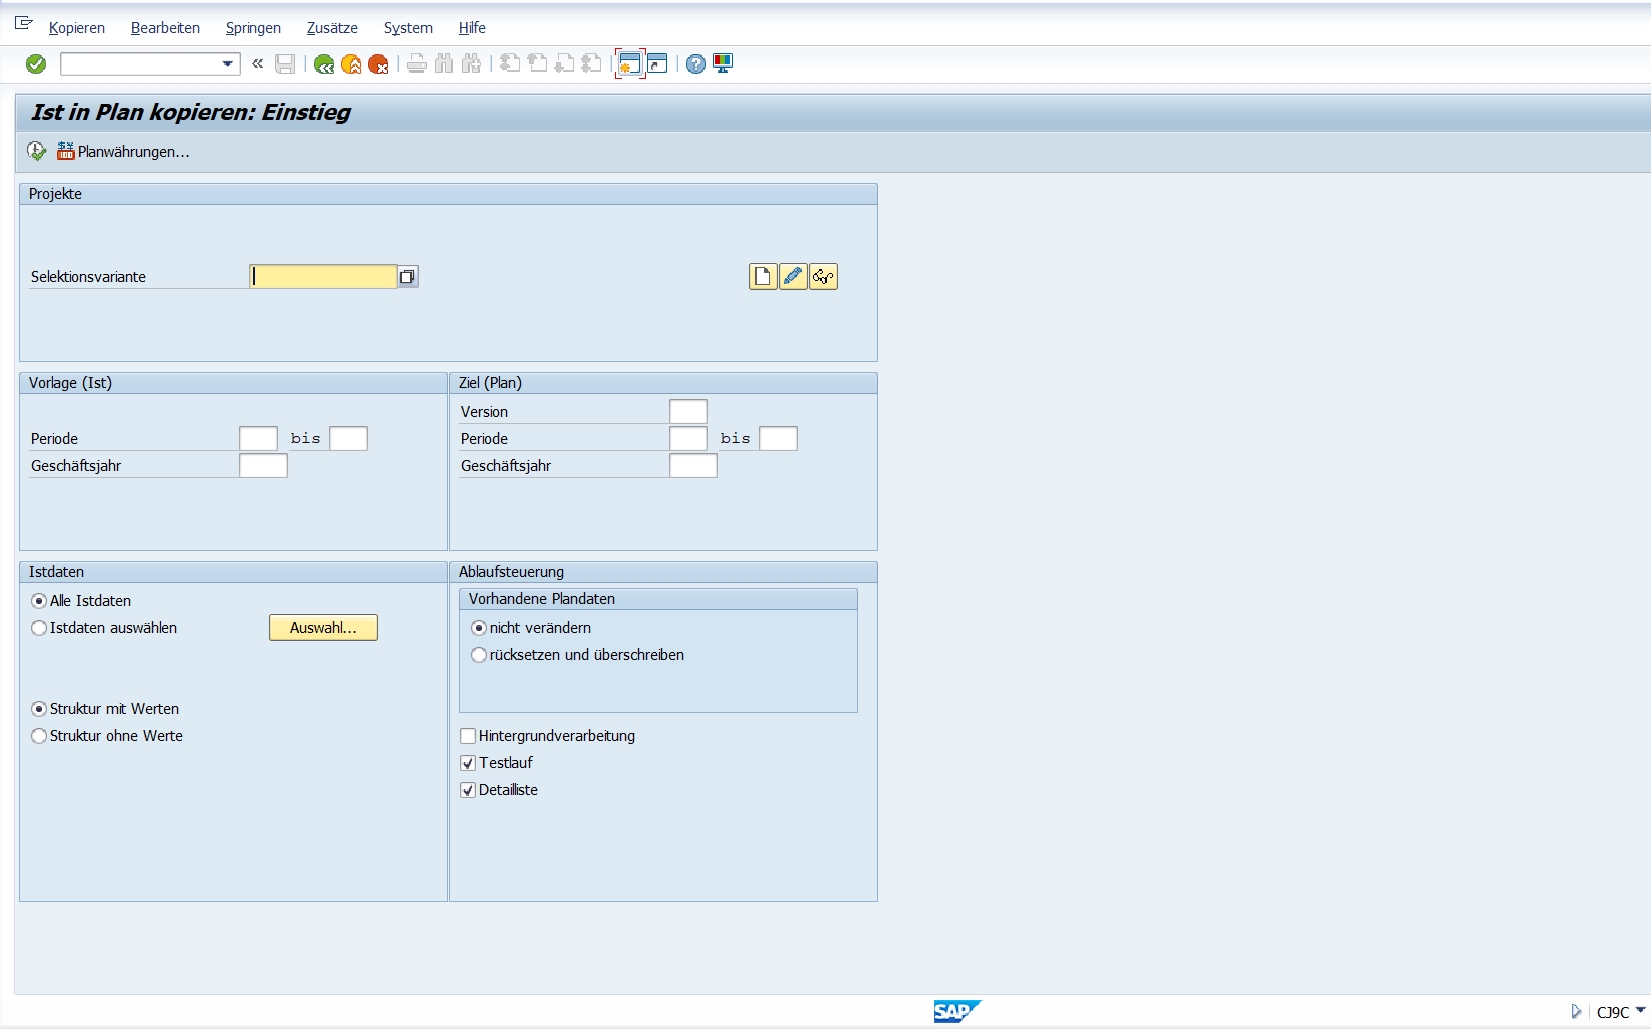Click the Ziel Geschäftsjahr field
Image resolution: width=1651 pixels, height=1029 pixels.
693,465
